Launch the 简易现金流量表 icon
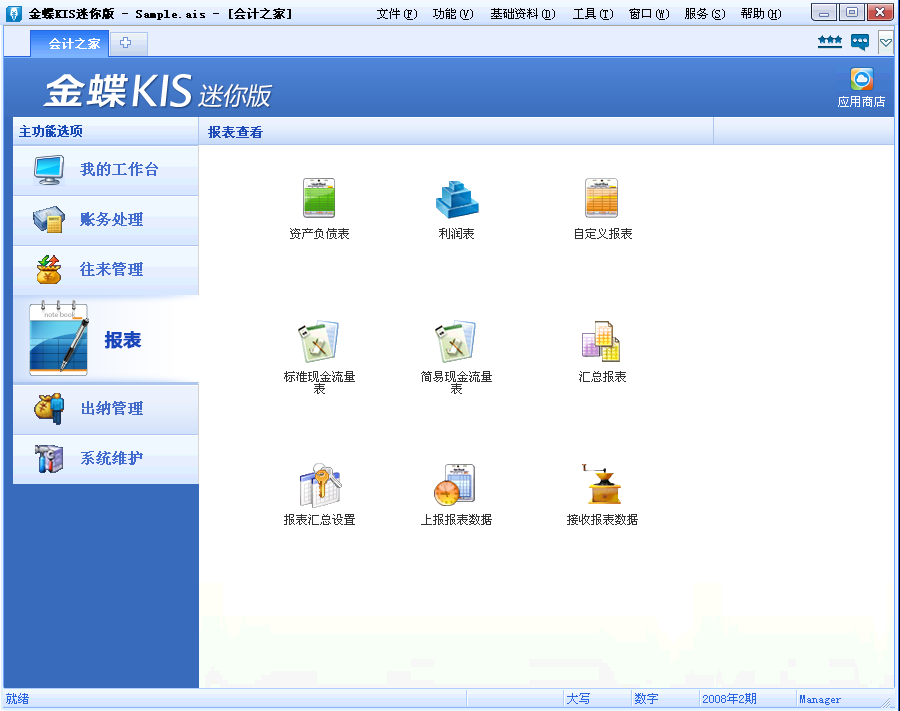900x711 pixels. click(x=456, y=343)
